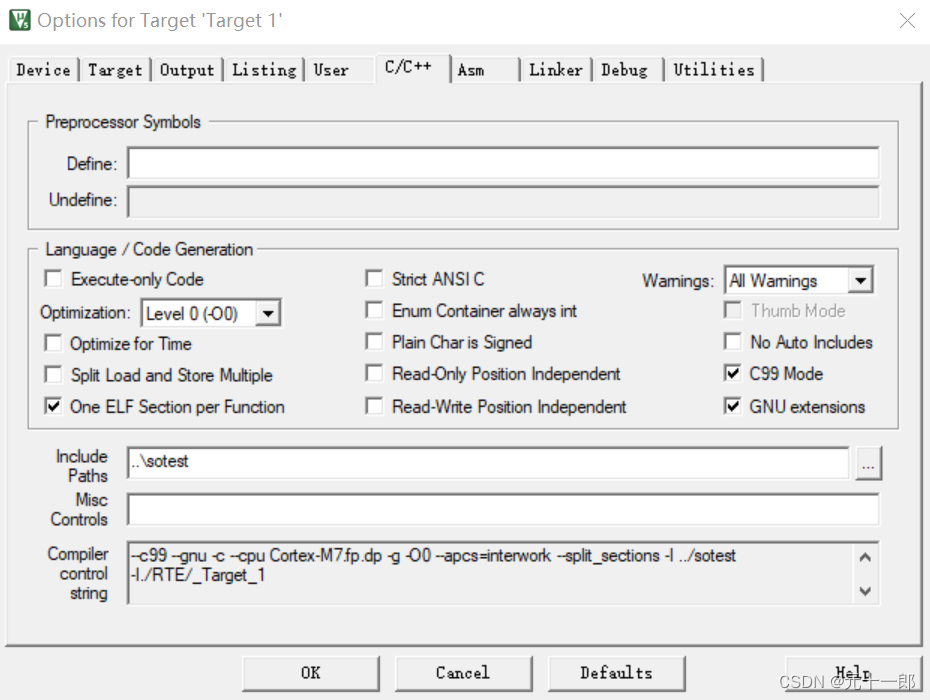Enable Plain Char is Signed
The width and height of the screenshot is (930, 700).
point(374,341)
